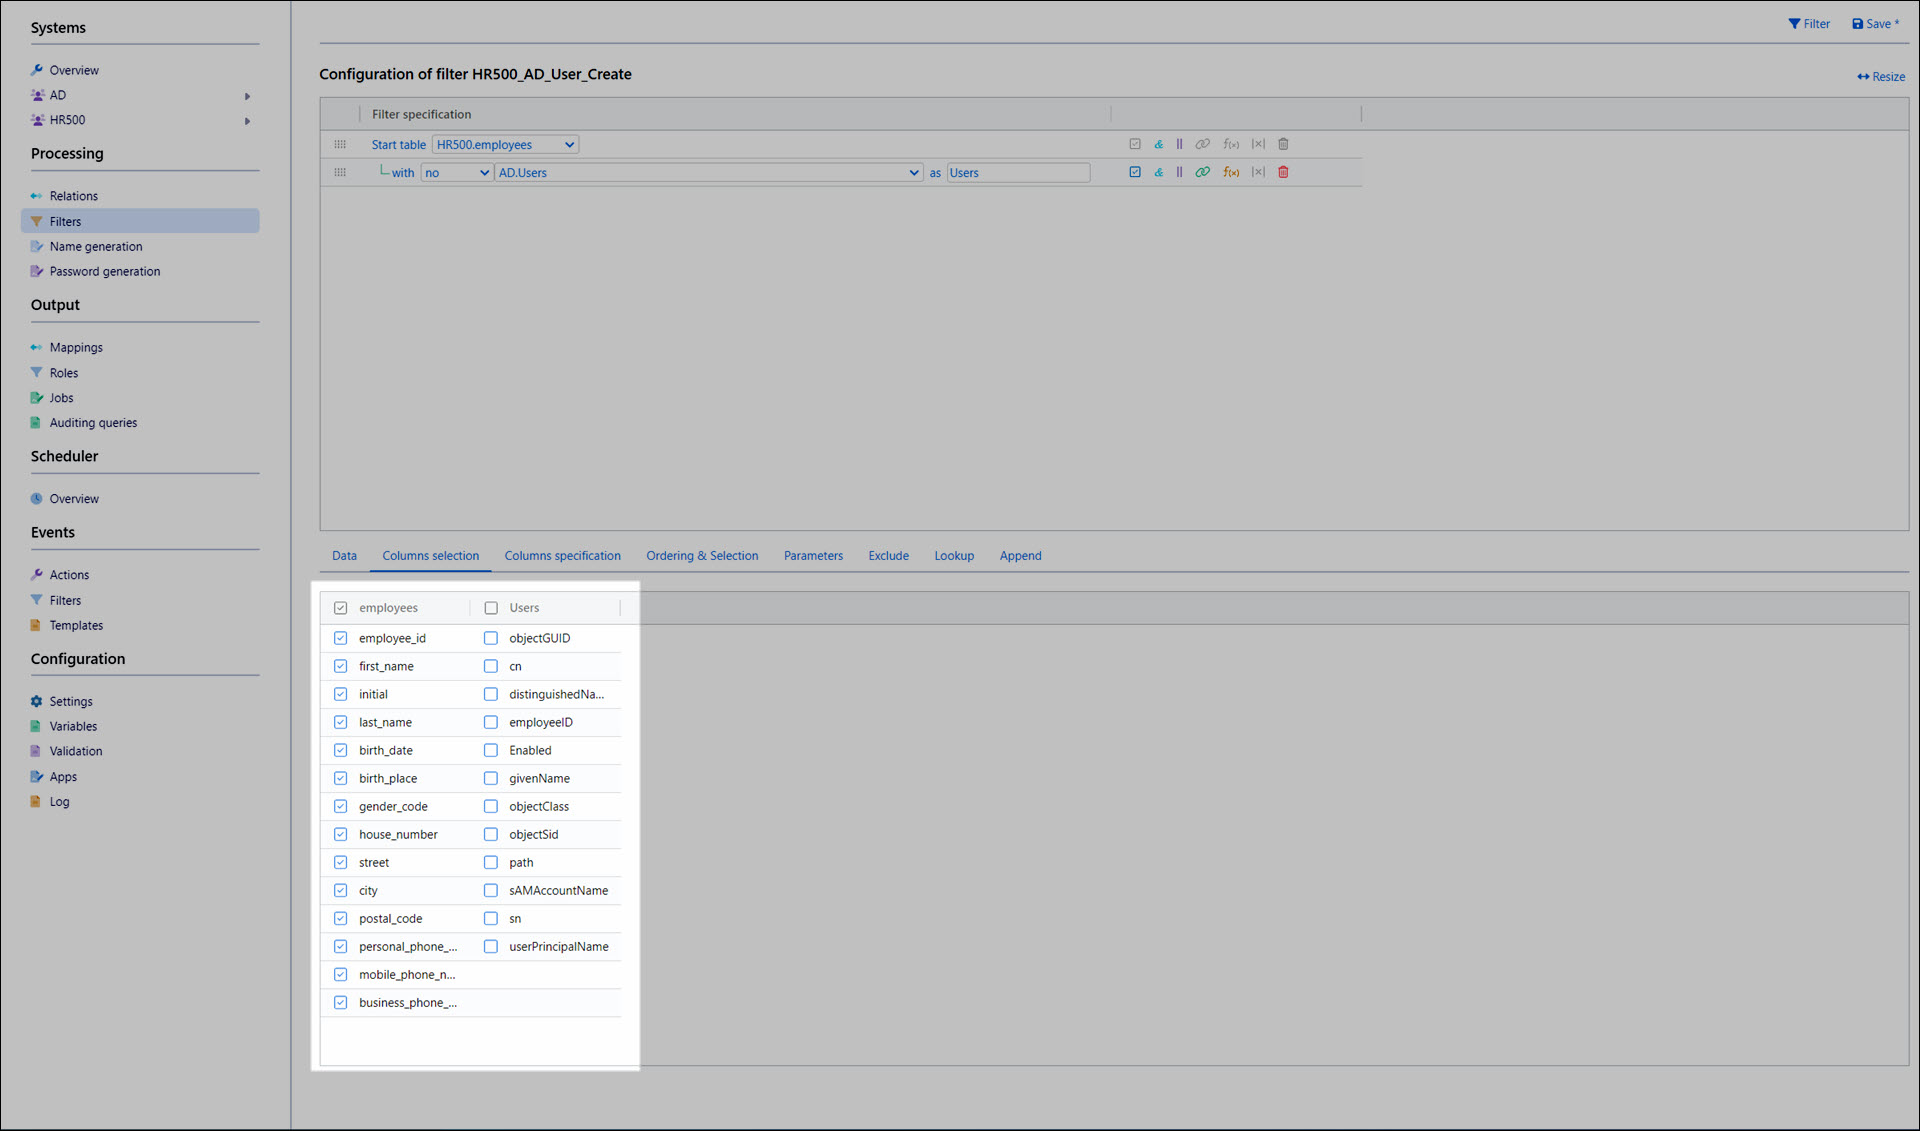
Task: Click the Resize link
Action: click(x=1881, y=77)
